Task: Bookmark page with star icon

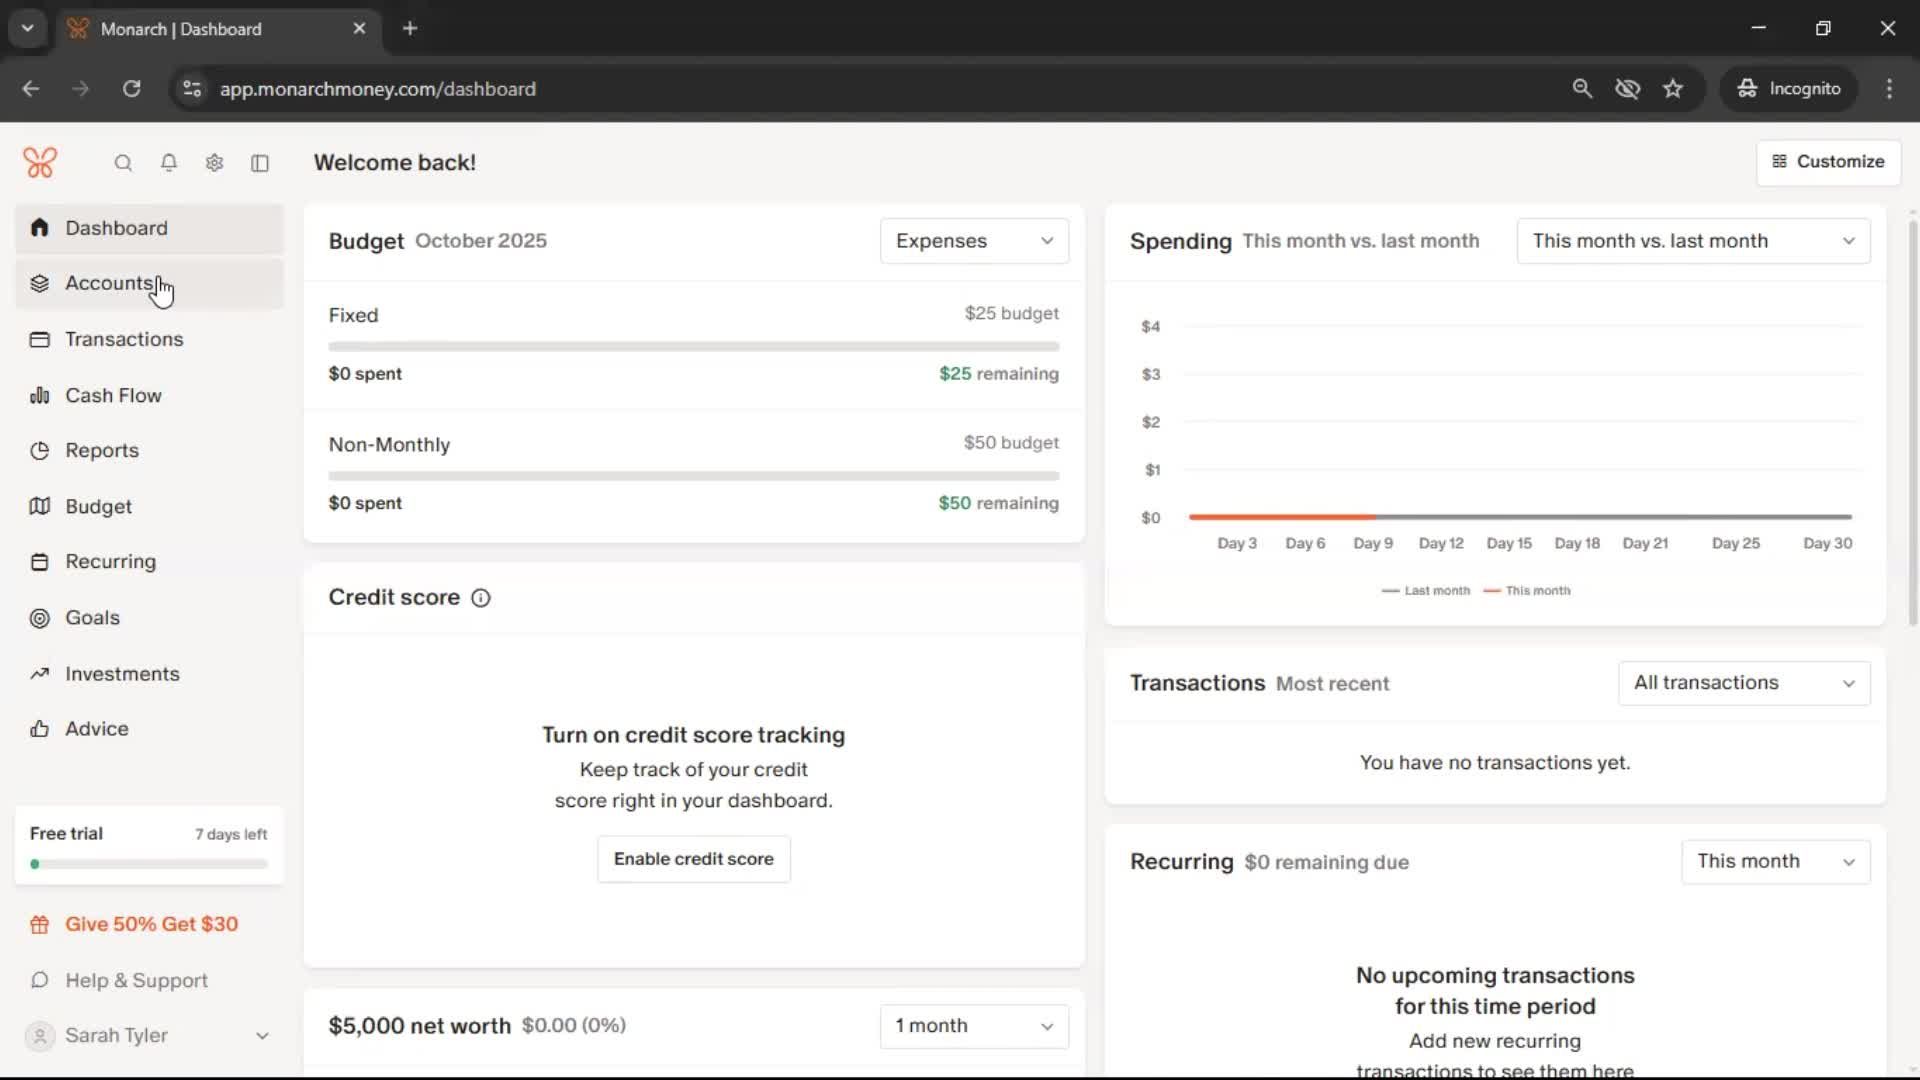Action: tap(1673, 89)
